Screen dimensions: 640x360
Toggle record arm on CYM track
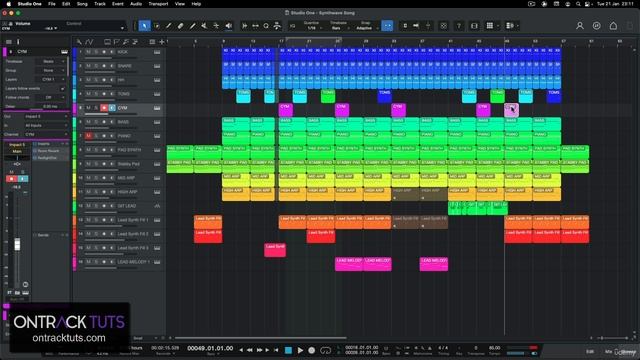[104, 108]
